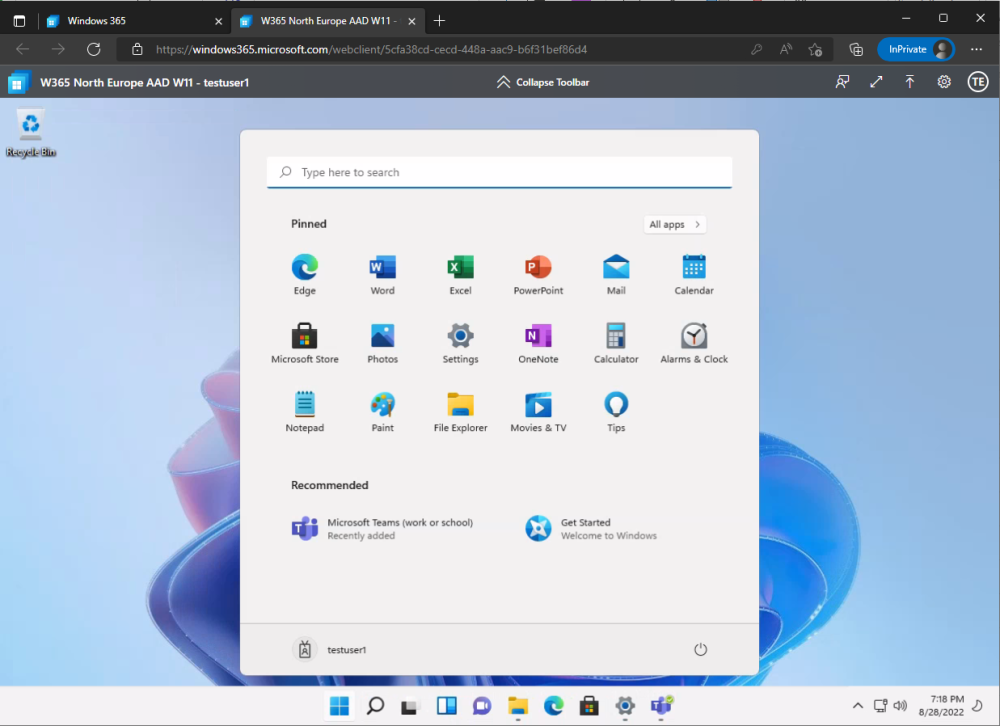1000x726 pixels.
Task: Open Settings gear on the taskbar
Action: pos(625,706)
